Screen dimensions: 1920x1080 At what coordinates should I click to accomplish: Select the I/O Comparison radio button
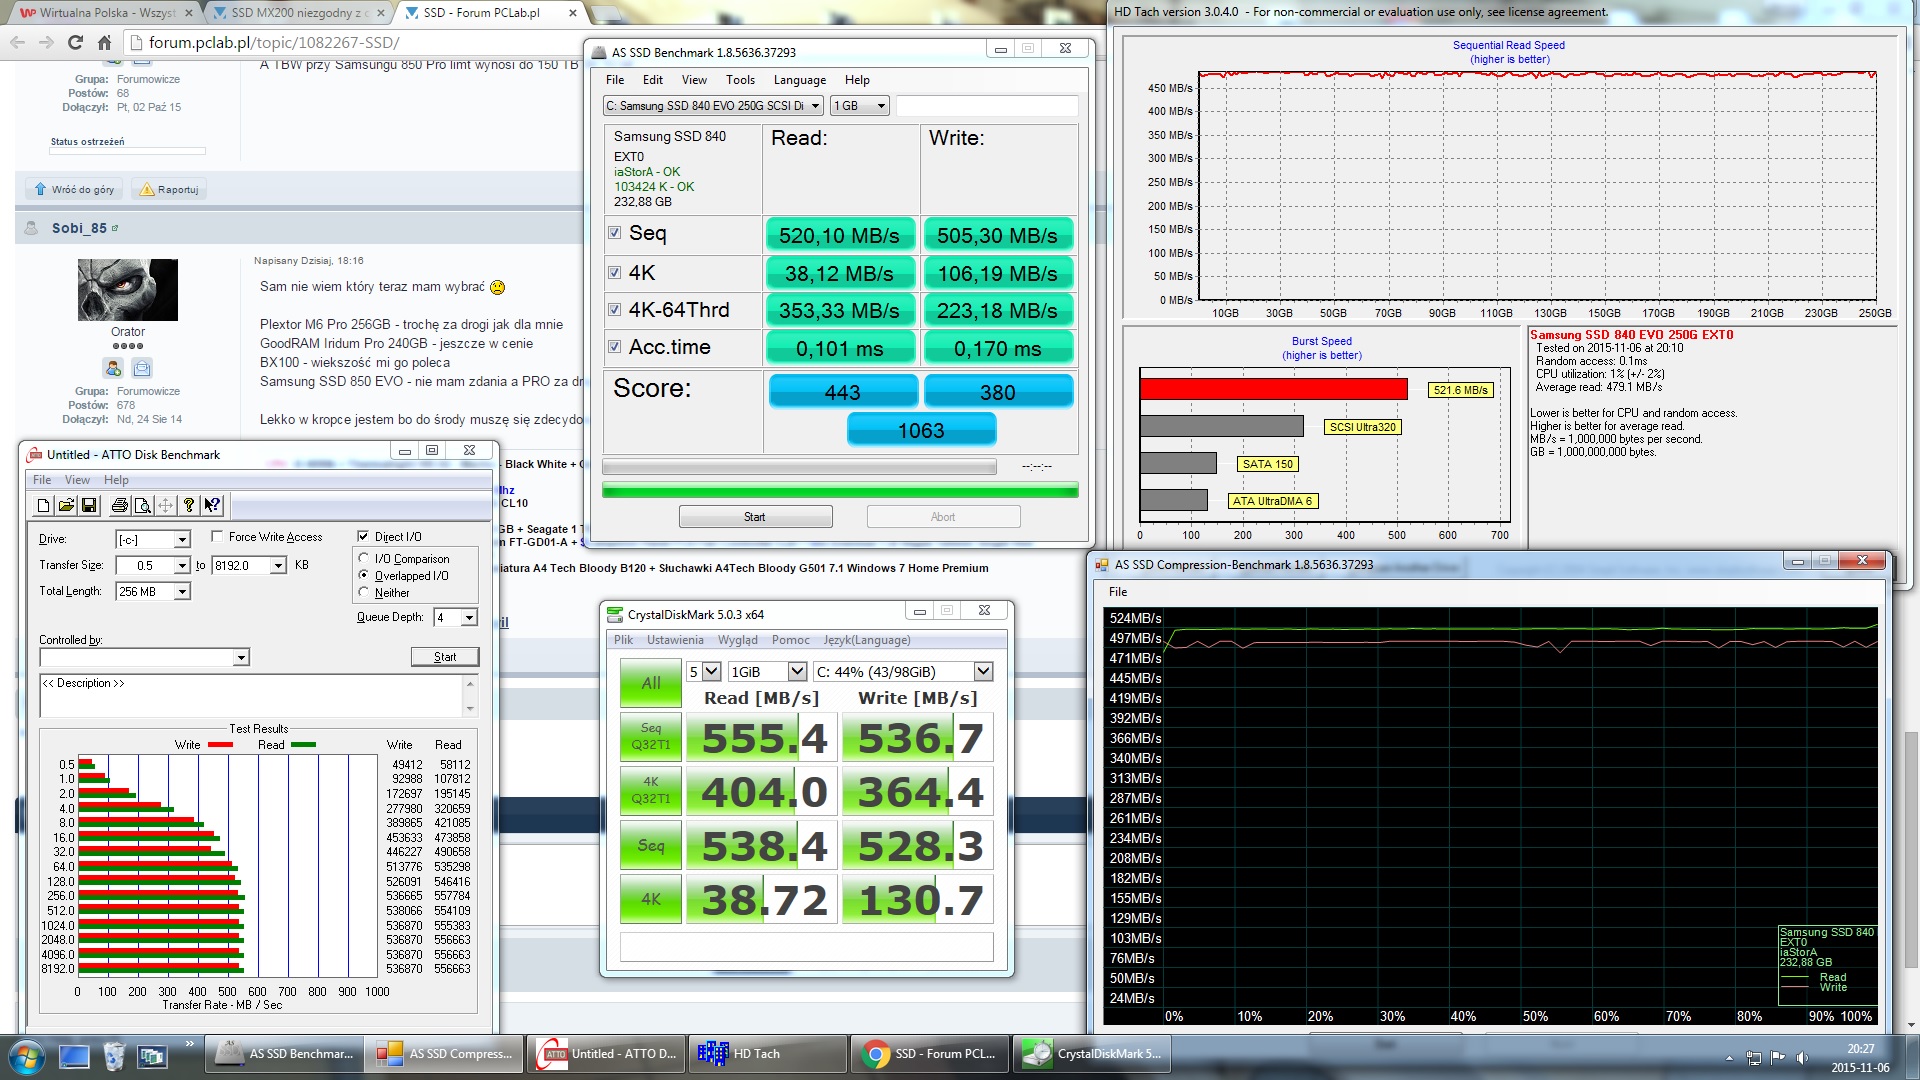point(364,559)
